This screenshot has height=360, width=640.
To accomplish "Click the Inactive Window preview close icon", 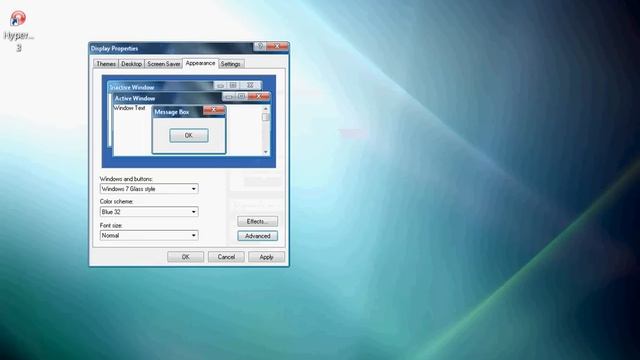I will pyautogui.click(x=250, y=85).
